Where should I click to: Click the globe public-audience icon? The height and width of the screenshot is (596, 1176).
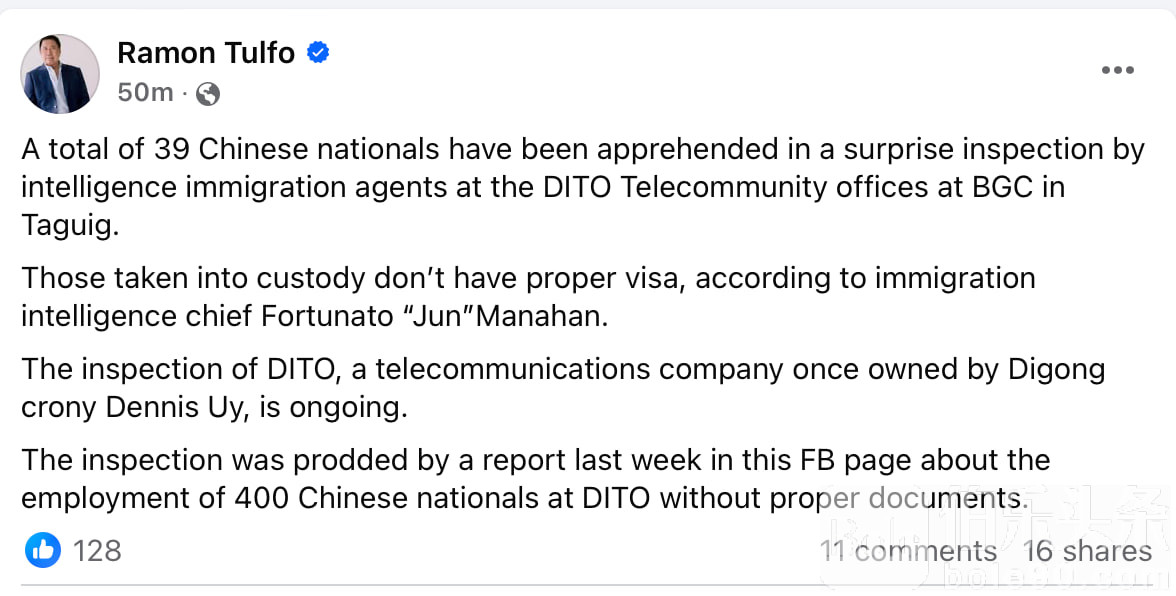(x=208, y=94)
